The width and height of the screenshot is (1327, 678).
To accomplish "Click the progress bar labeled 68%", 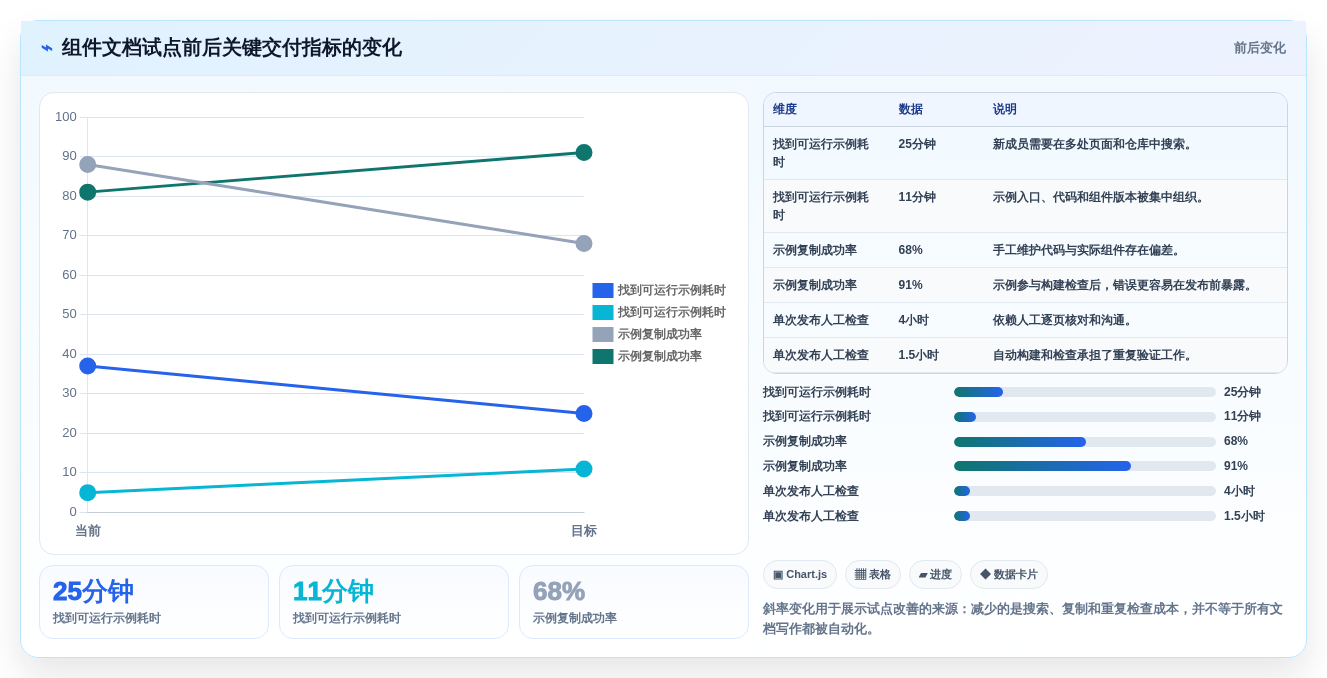I will click(x=1085, y=441).
